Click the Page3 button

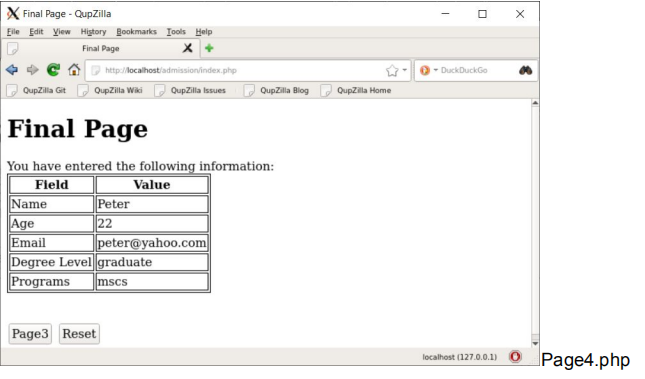point(30,334)
